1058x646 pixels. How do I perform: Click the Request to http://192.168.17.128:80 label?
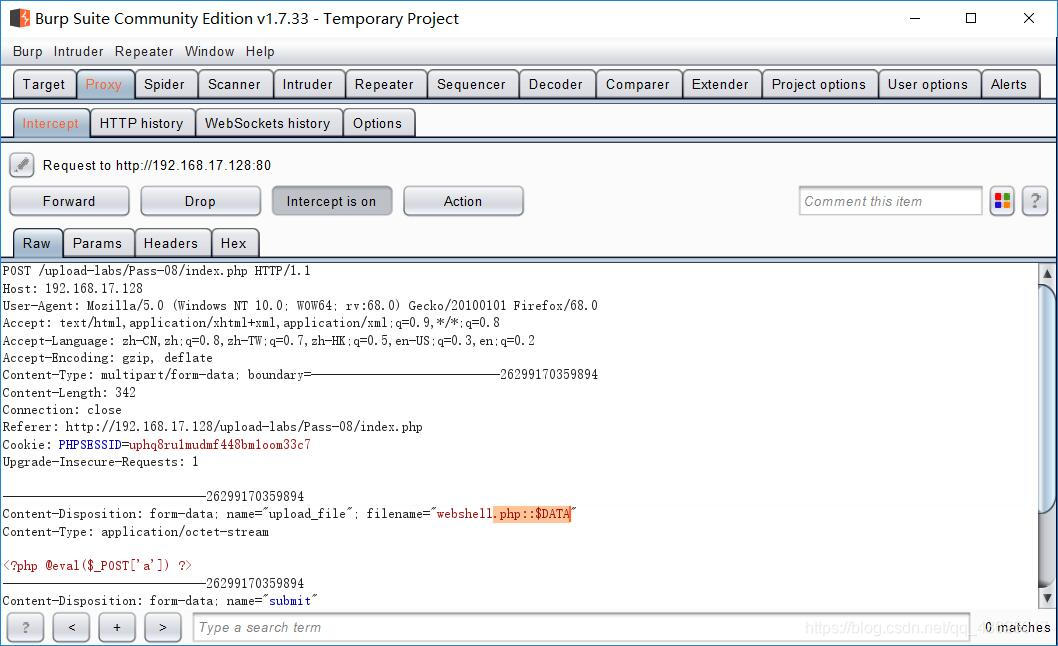pyautogui.click(x=157, y=165)
